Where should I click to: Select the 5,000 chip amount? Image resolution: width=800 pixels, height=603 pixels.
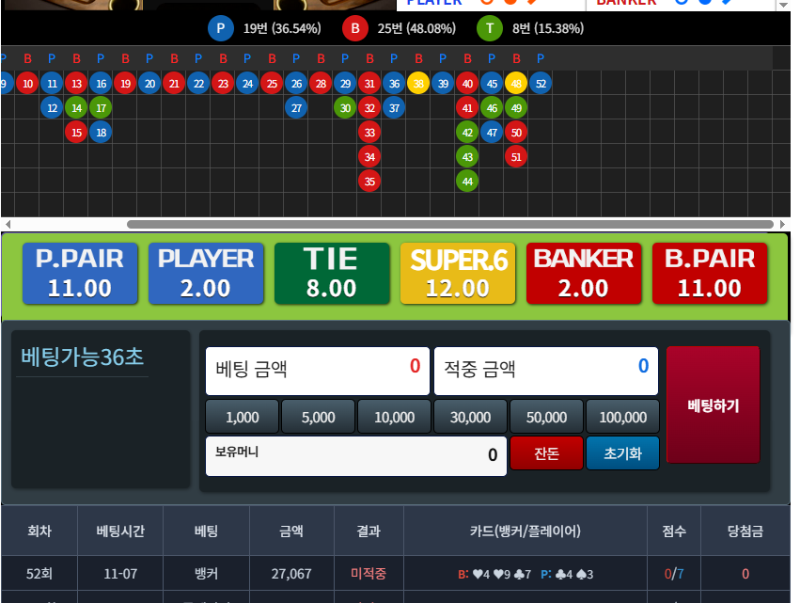(317, 417)
